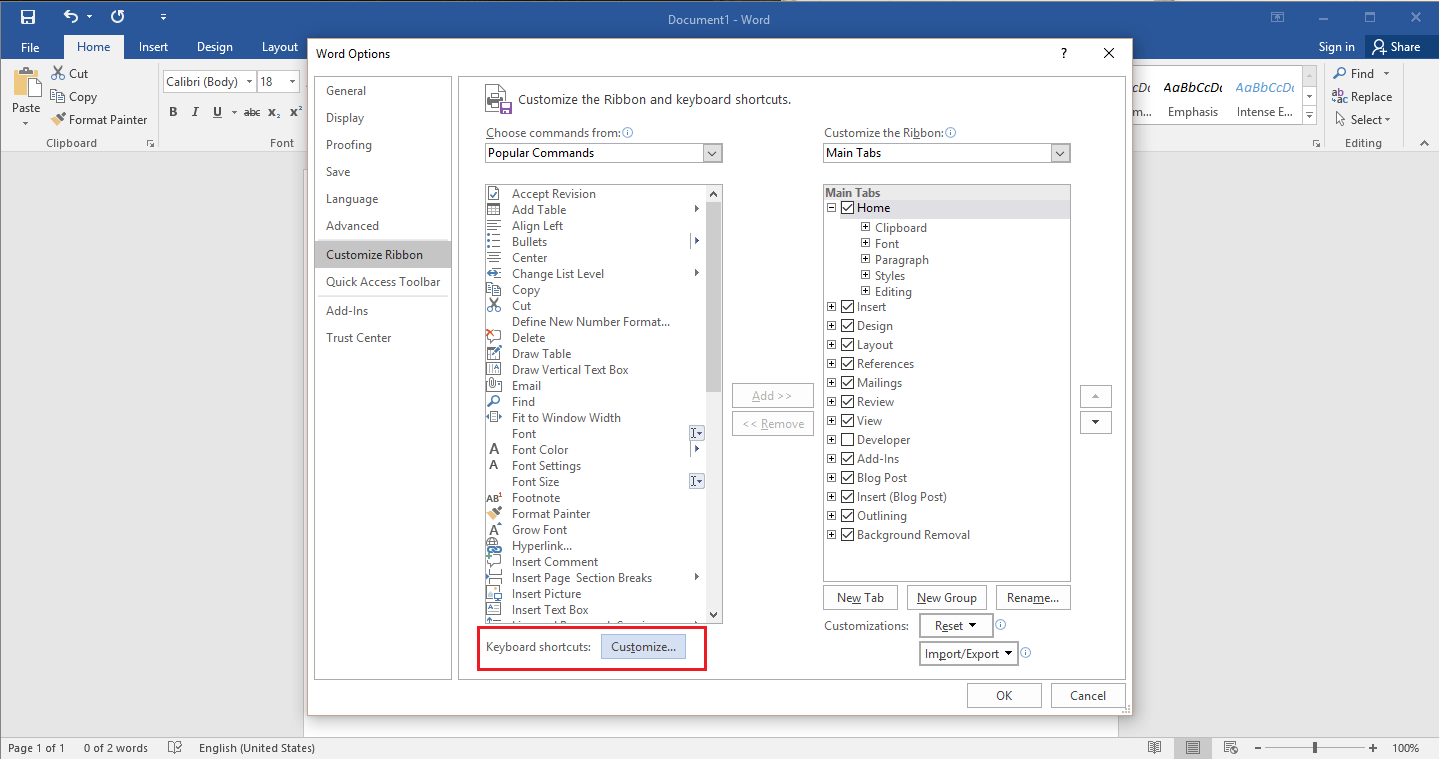Select Footnote in the commands list
This screenshot has width=1439, height=759.
tap(594, 498)
